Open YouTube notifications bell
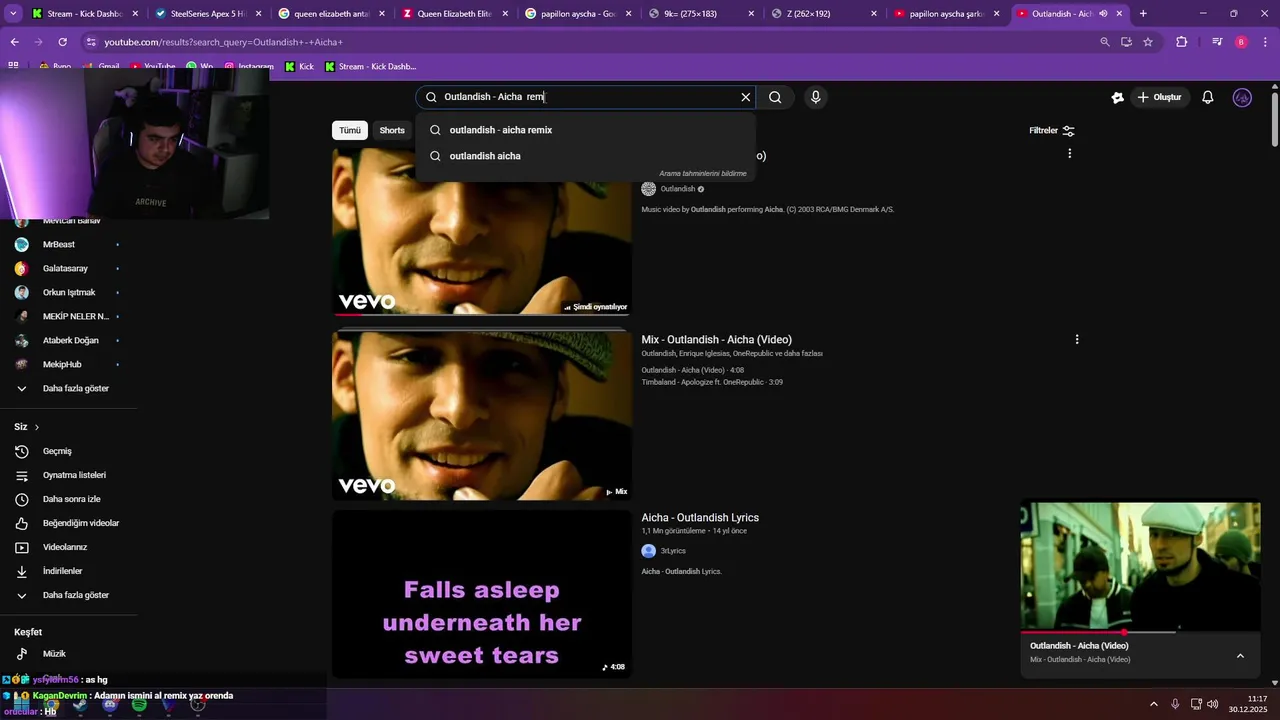Screen dimensions: 1280x720 pos(1208,97)
